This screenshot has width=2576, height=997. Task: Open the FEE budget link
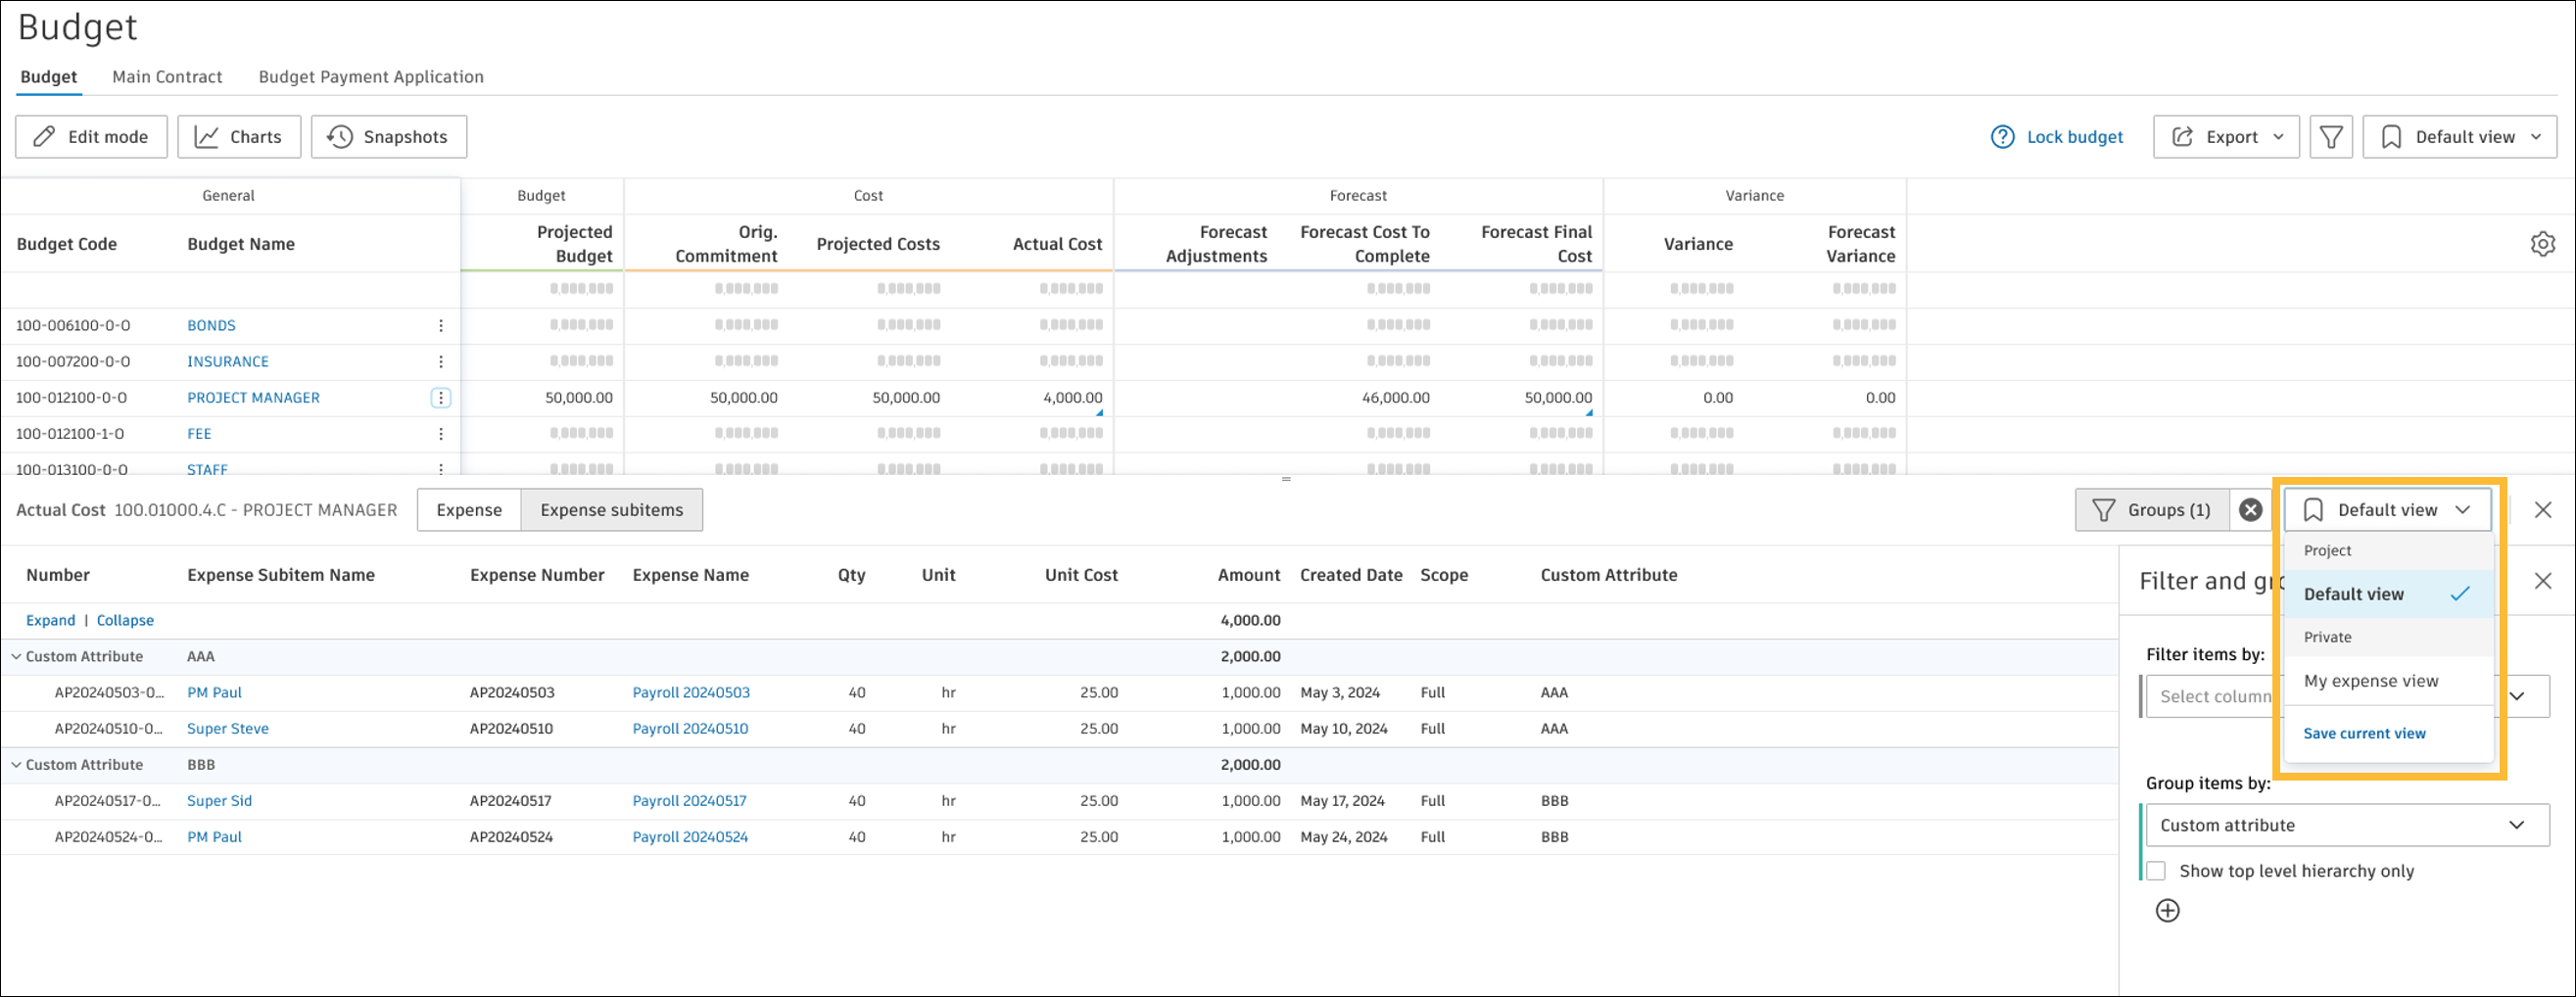point(199,434)
